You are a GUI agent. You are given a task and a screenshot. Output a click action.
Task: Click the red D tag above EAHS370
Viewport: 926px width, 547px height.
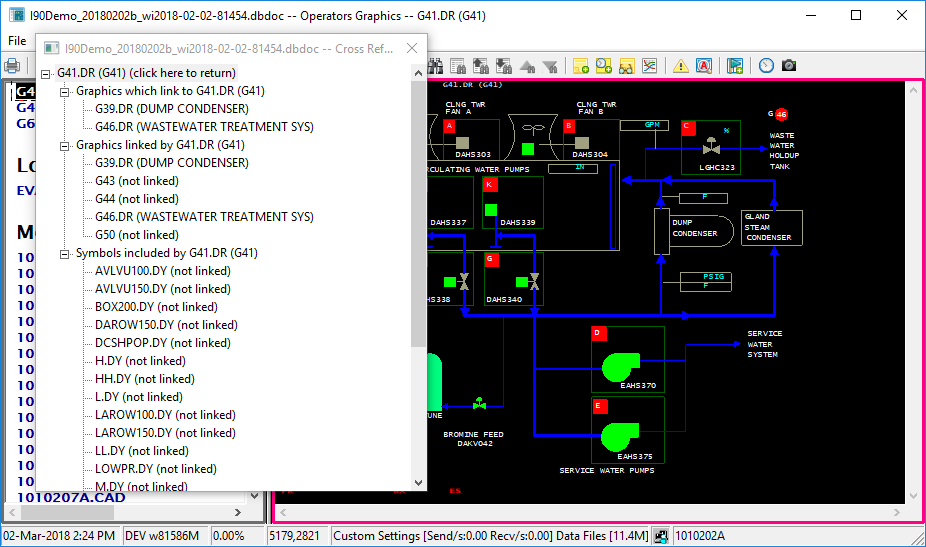click(x=598, y=334)
